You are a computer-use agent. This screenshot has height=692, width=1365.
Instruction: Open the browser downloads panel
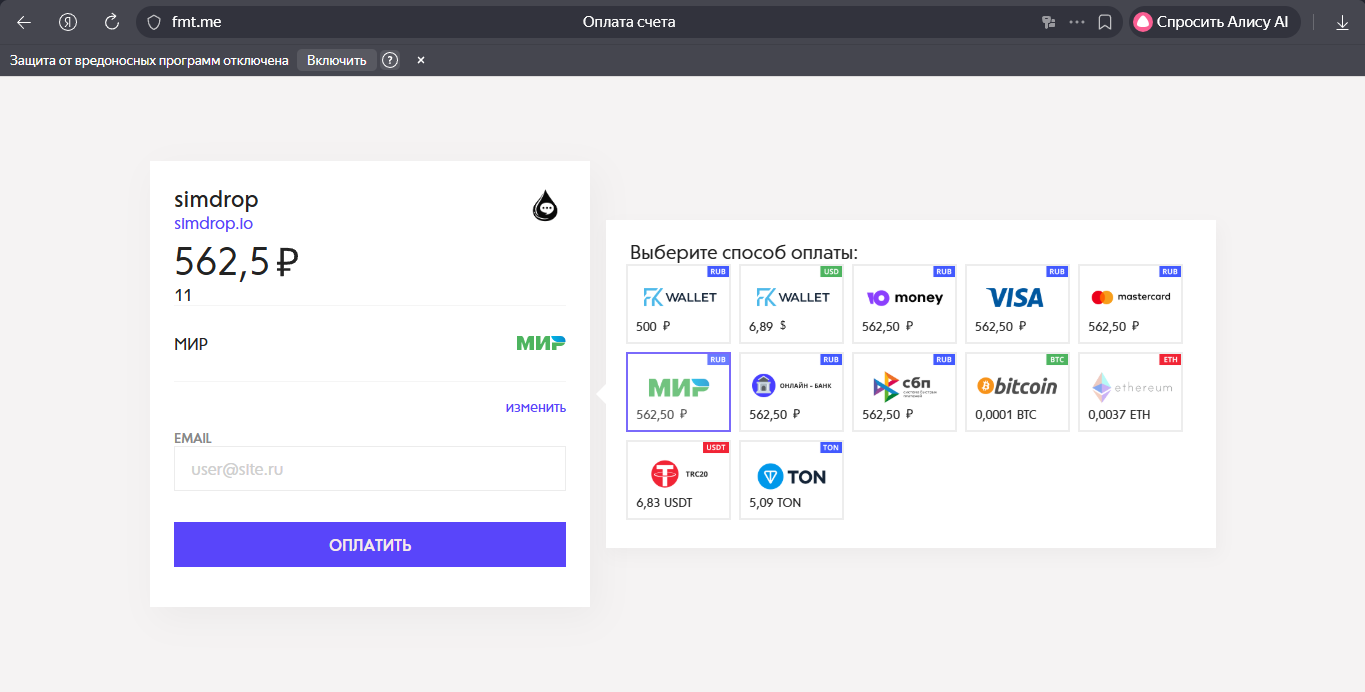click(x=1341, y=21)
